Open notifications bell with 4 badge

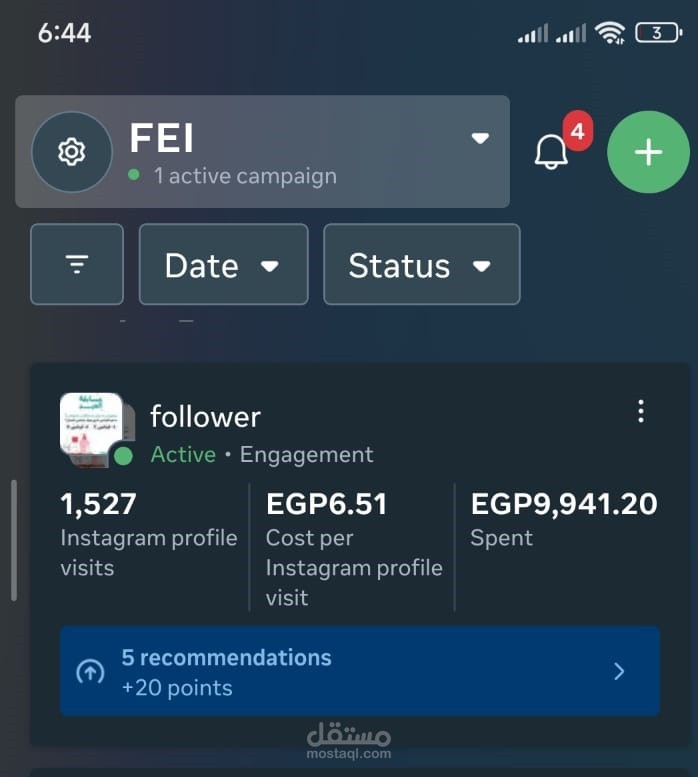point(551,153)
